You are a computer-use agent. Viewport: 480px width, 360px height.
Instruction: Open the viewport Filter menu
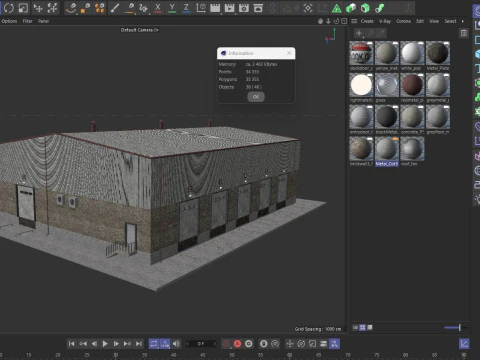[x=28, y=21]
